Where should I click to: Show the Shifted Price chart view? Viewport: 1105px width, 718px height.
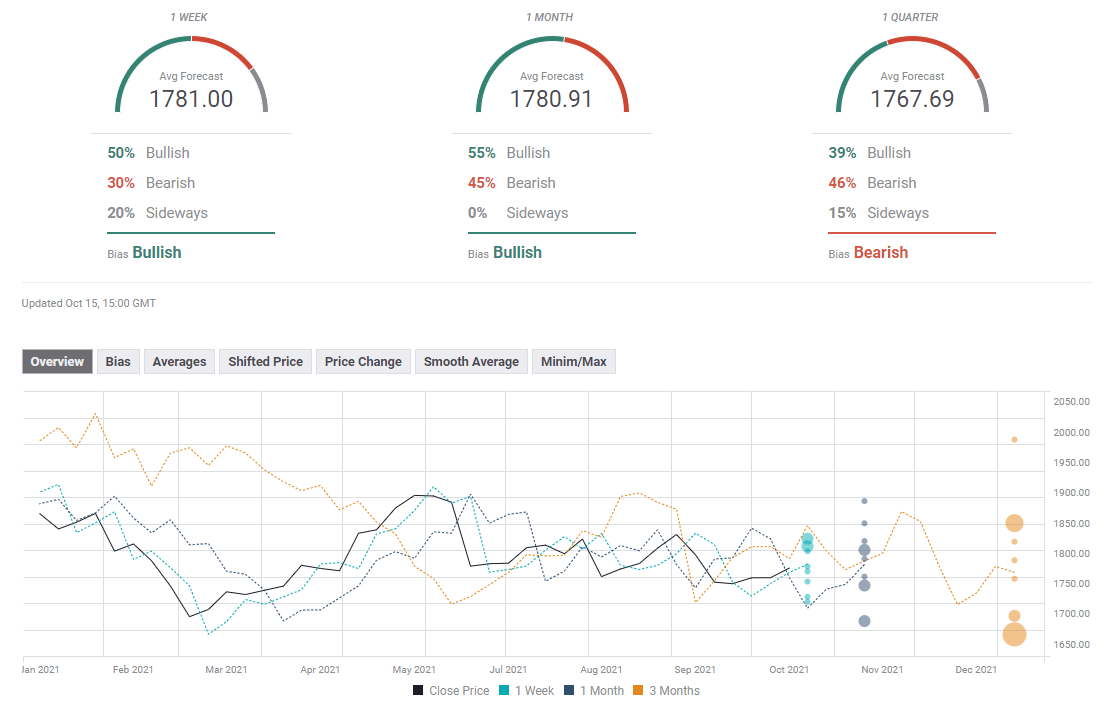[x=265, y=362]
